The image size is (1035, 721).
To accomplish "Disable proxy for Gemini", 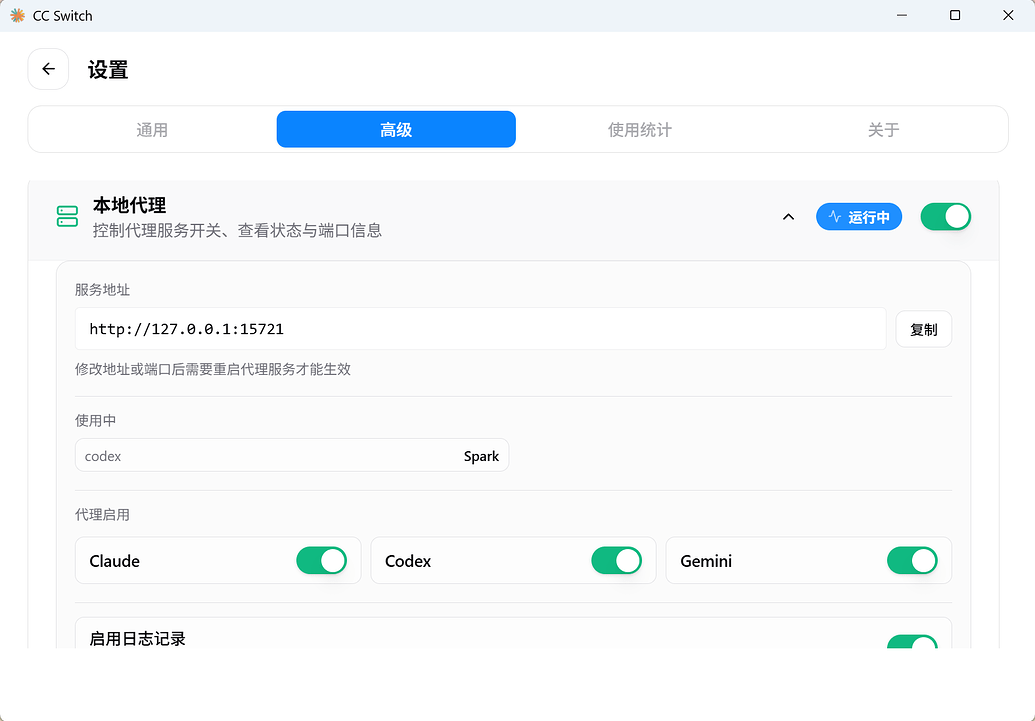I will [x=912, y=561].
